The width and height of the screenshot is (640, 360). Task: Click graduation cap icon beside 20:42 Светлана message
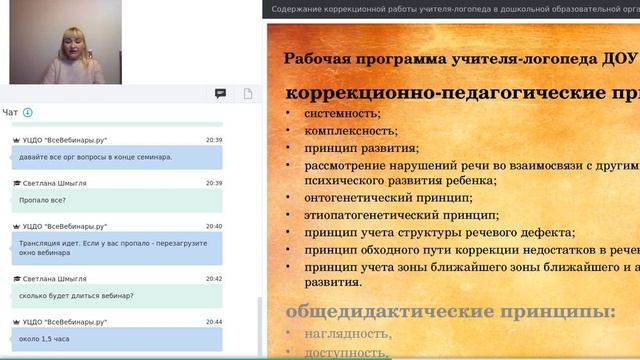click(17, 279)
